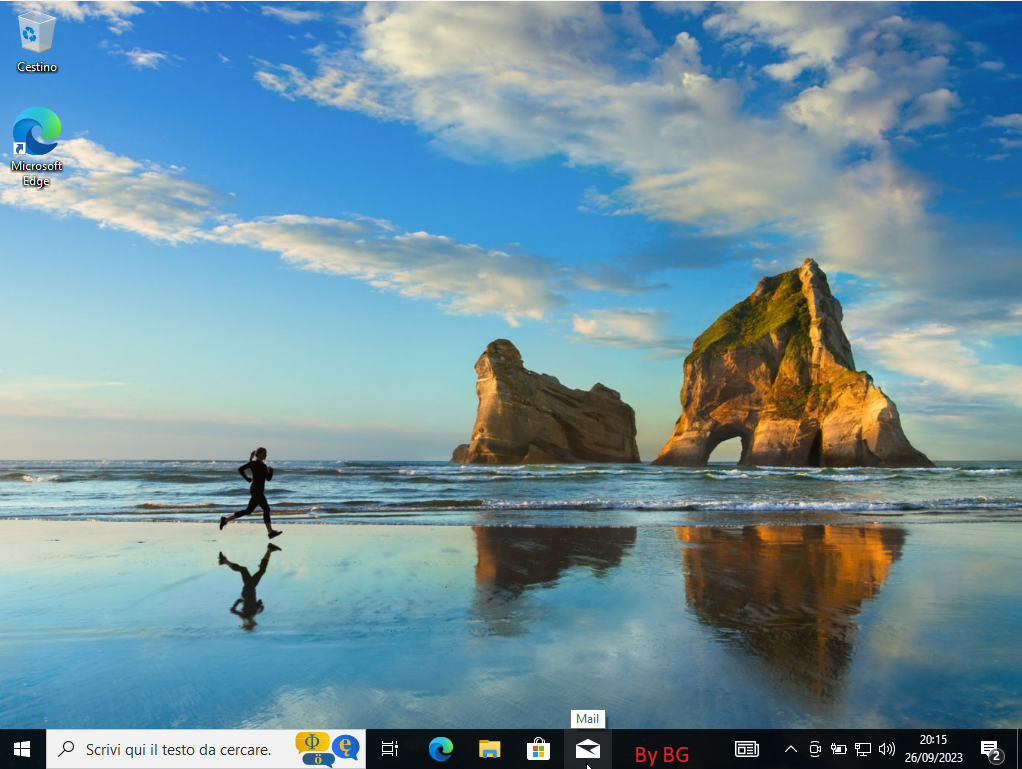Open the News and interests widget
This screenshot has width=1022, height=769.
click(x=747, y=749)
